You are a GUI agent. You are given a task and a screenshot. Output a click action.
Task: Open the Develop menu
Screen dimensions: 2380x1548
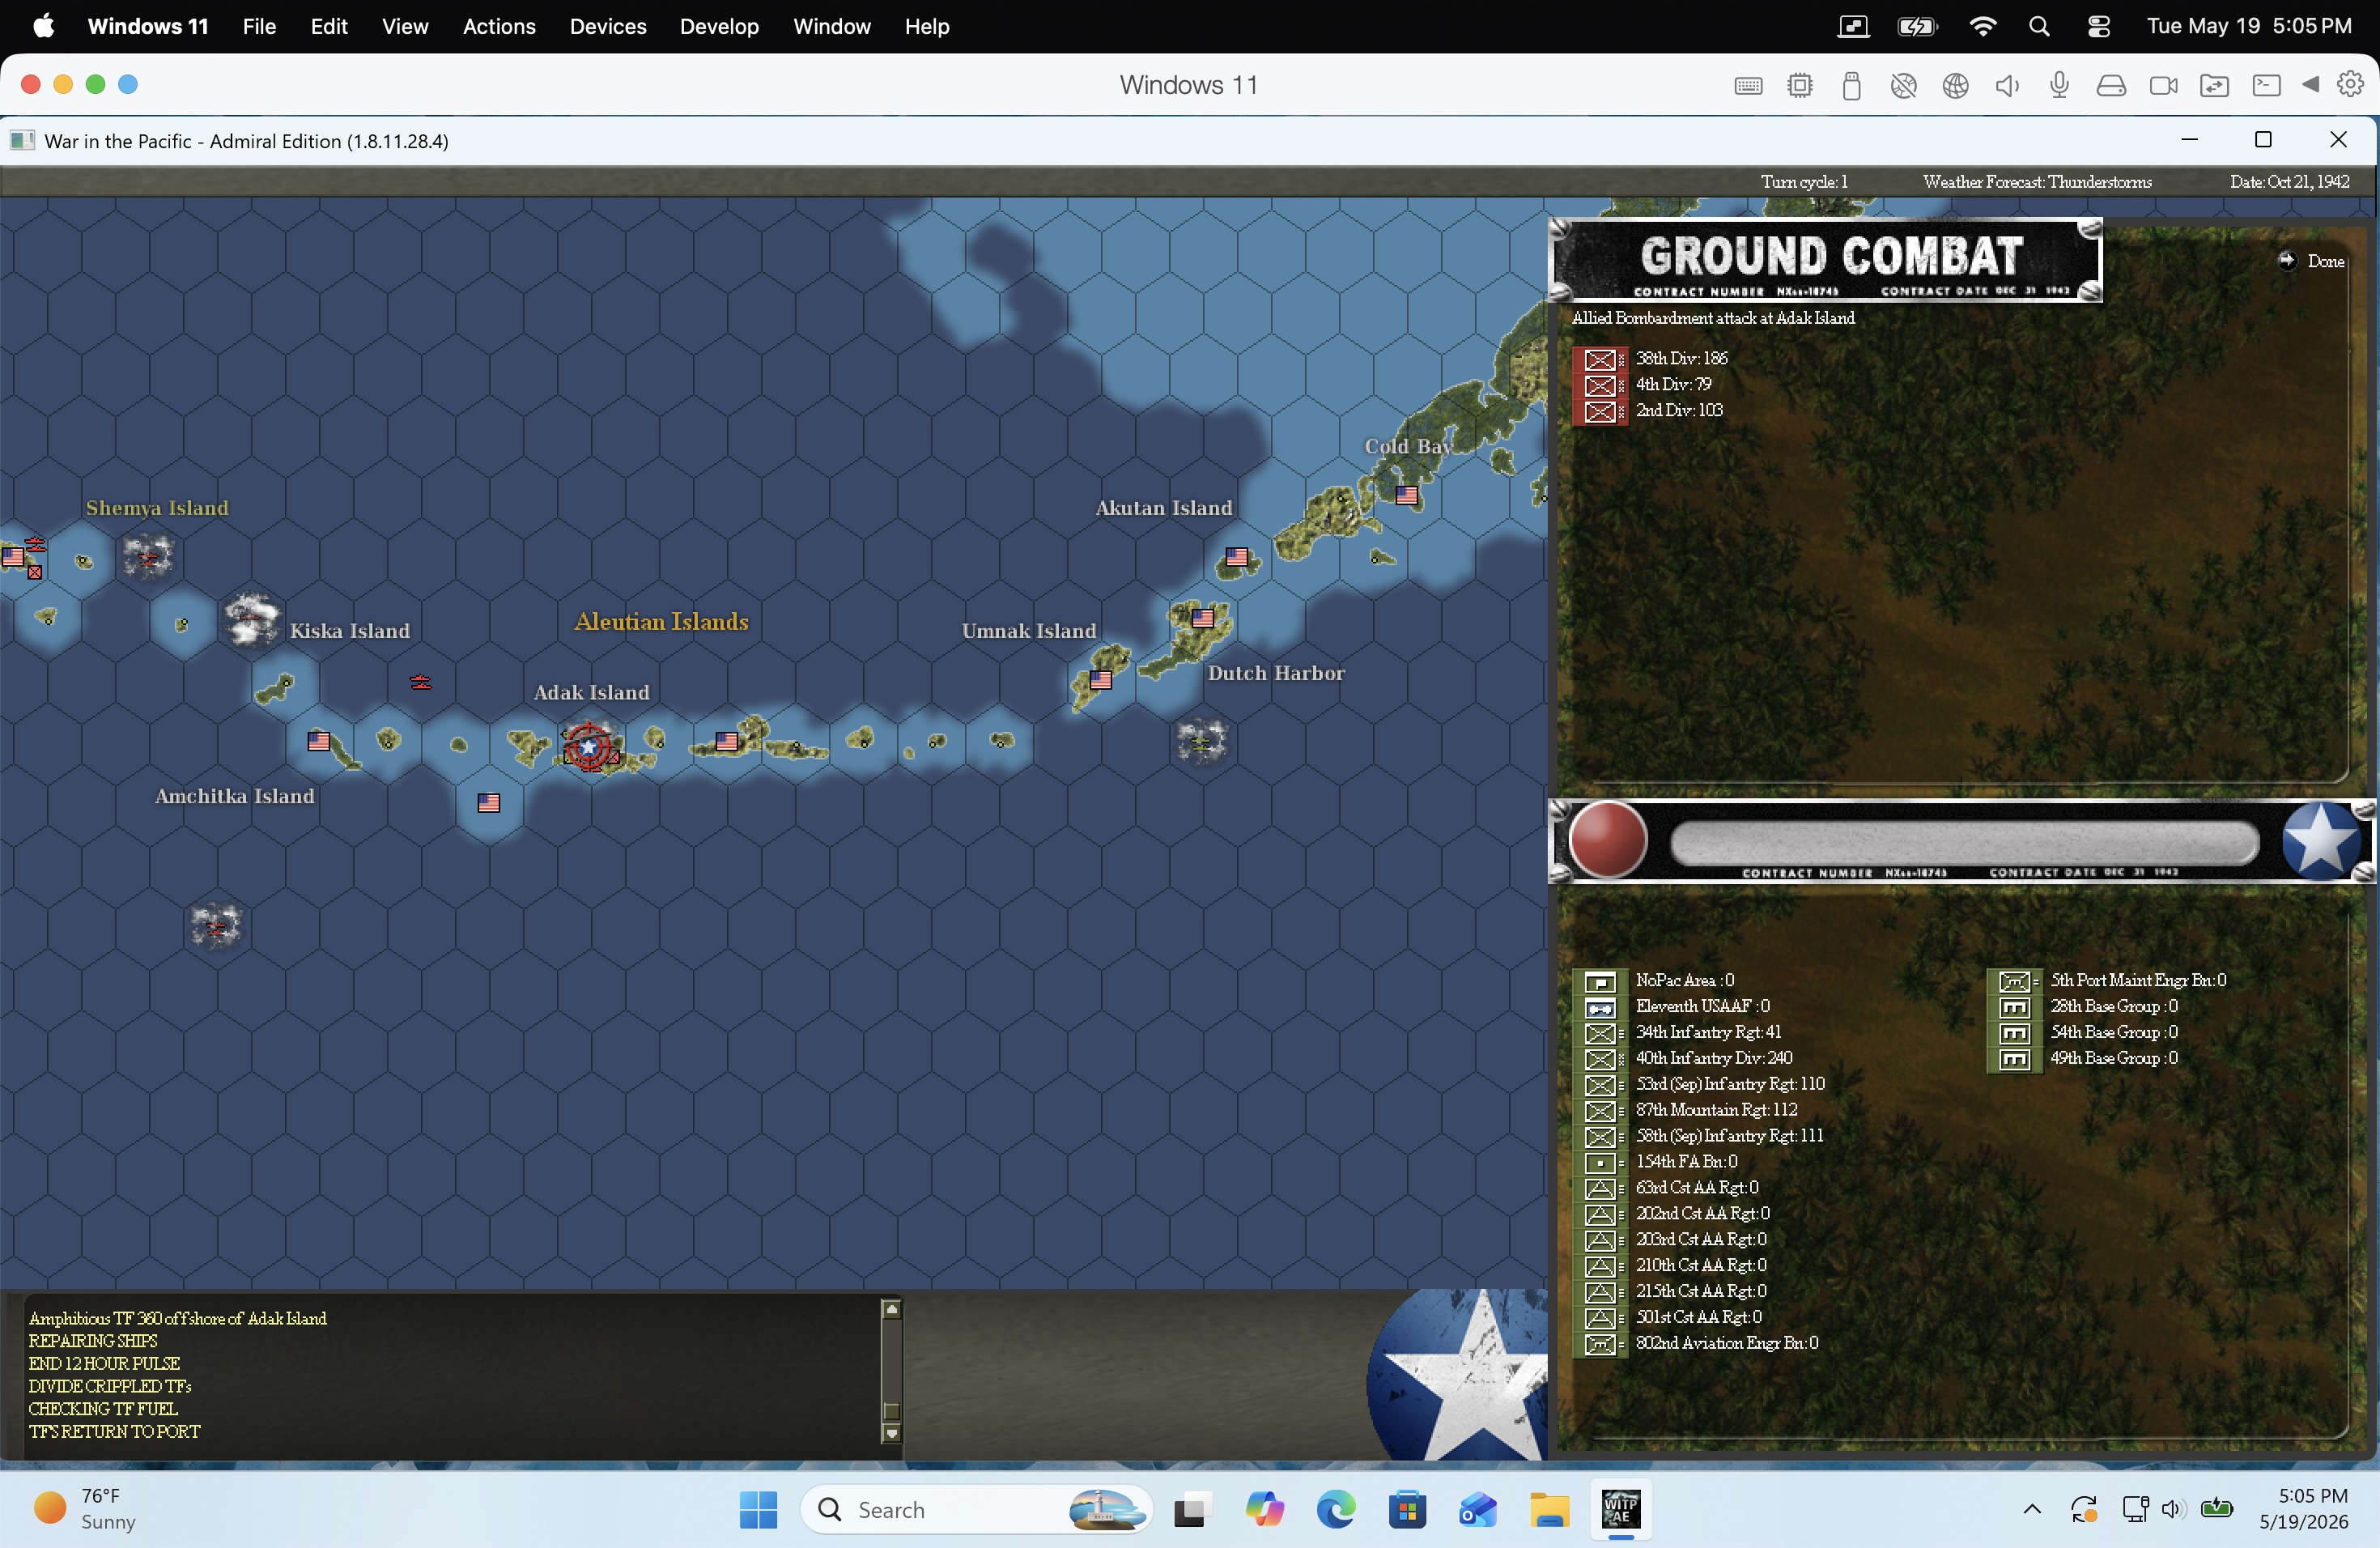pos(719,26)
